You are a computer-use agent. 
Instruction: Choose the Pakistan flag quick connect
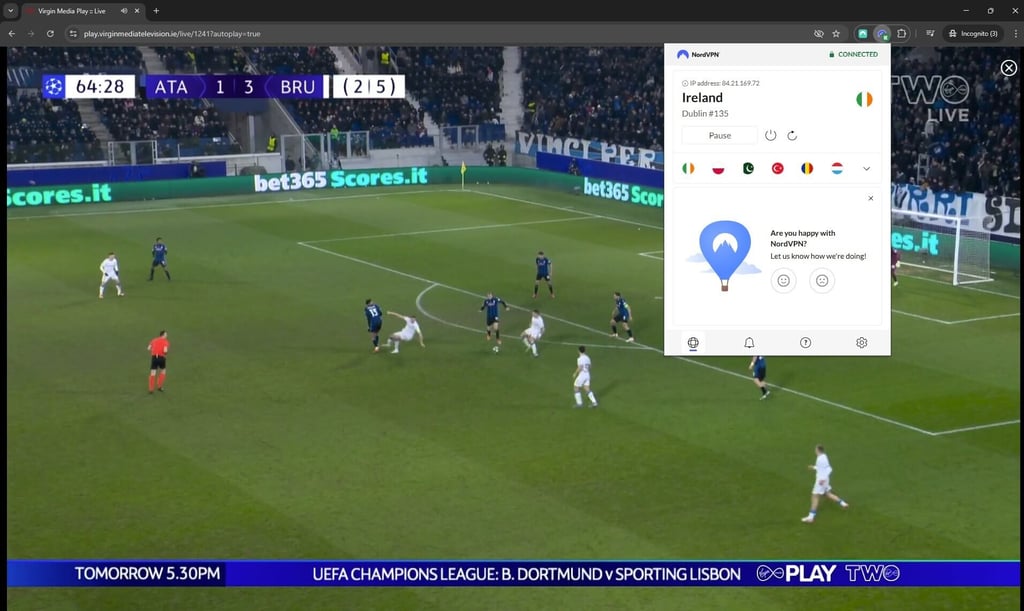[748, 168]
